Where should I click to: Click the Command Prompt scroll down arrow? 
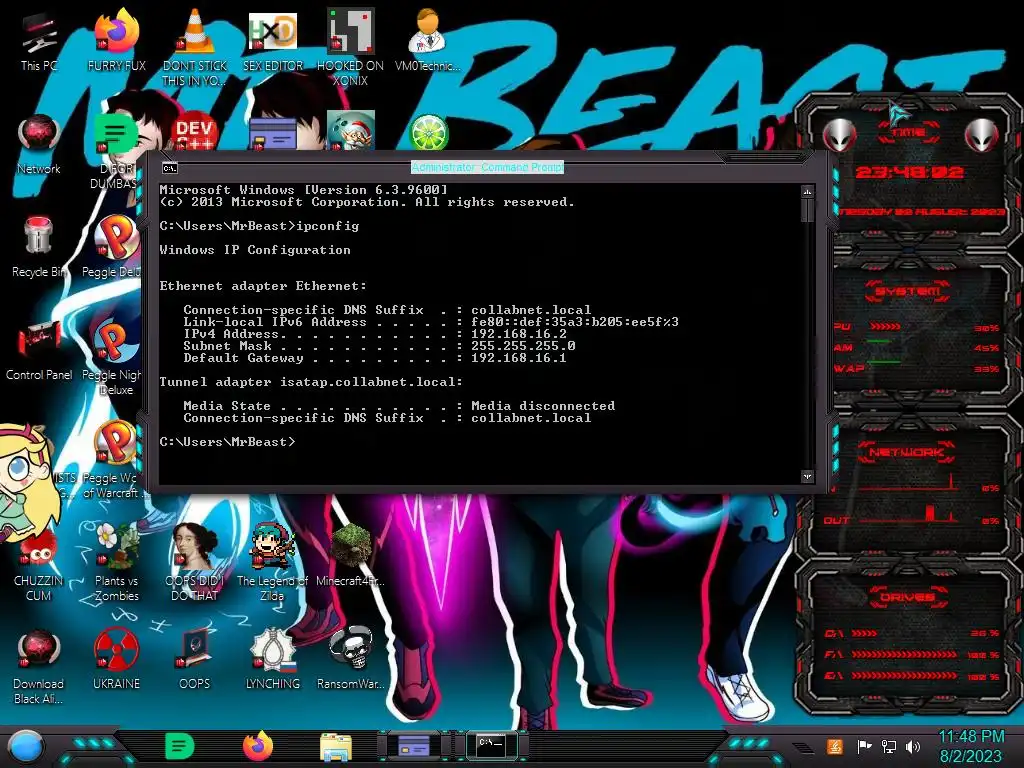point(807,476)
